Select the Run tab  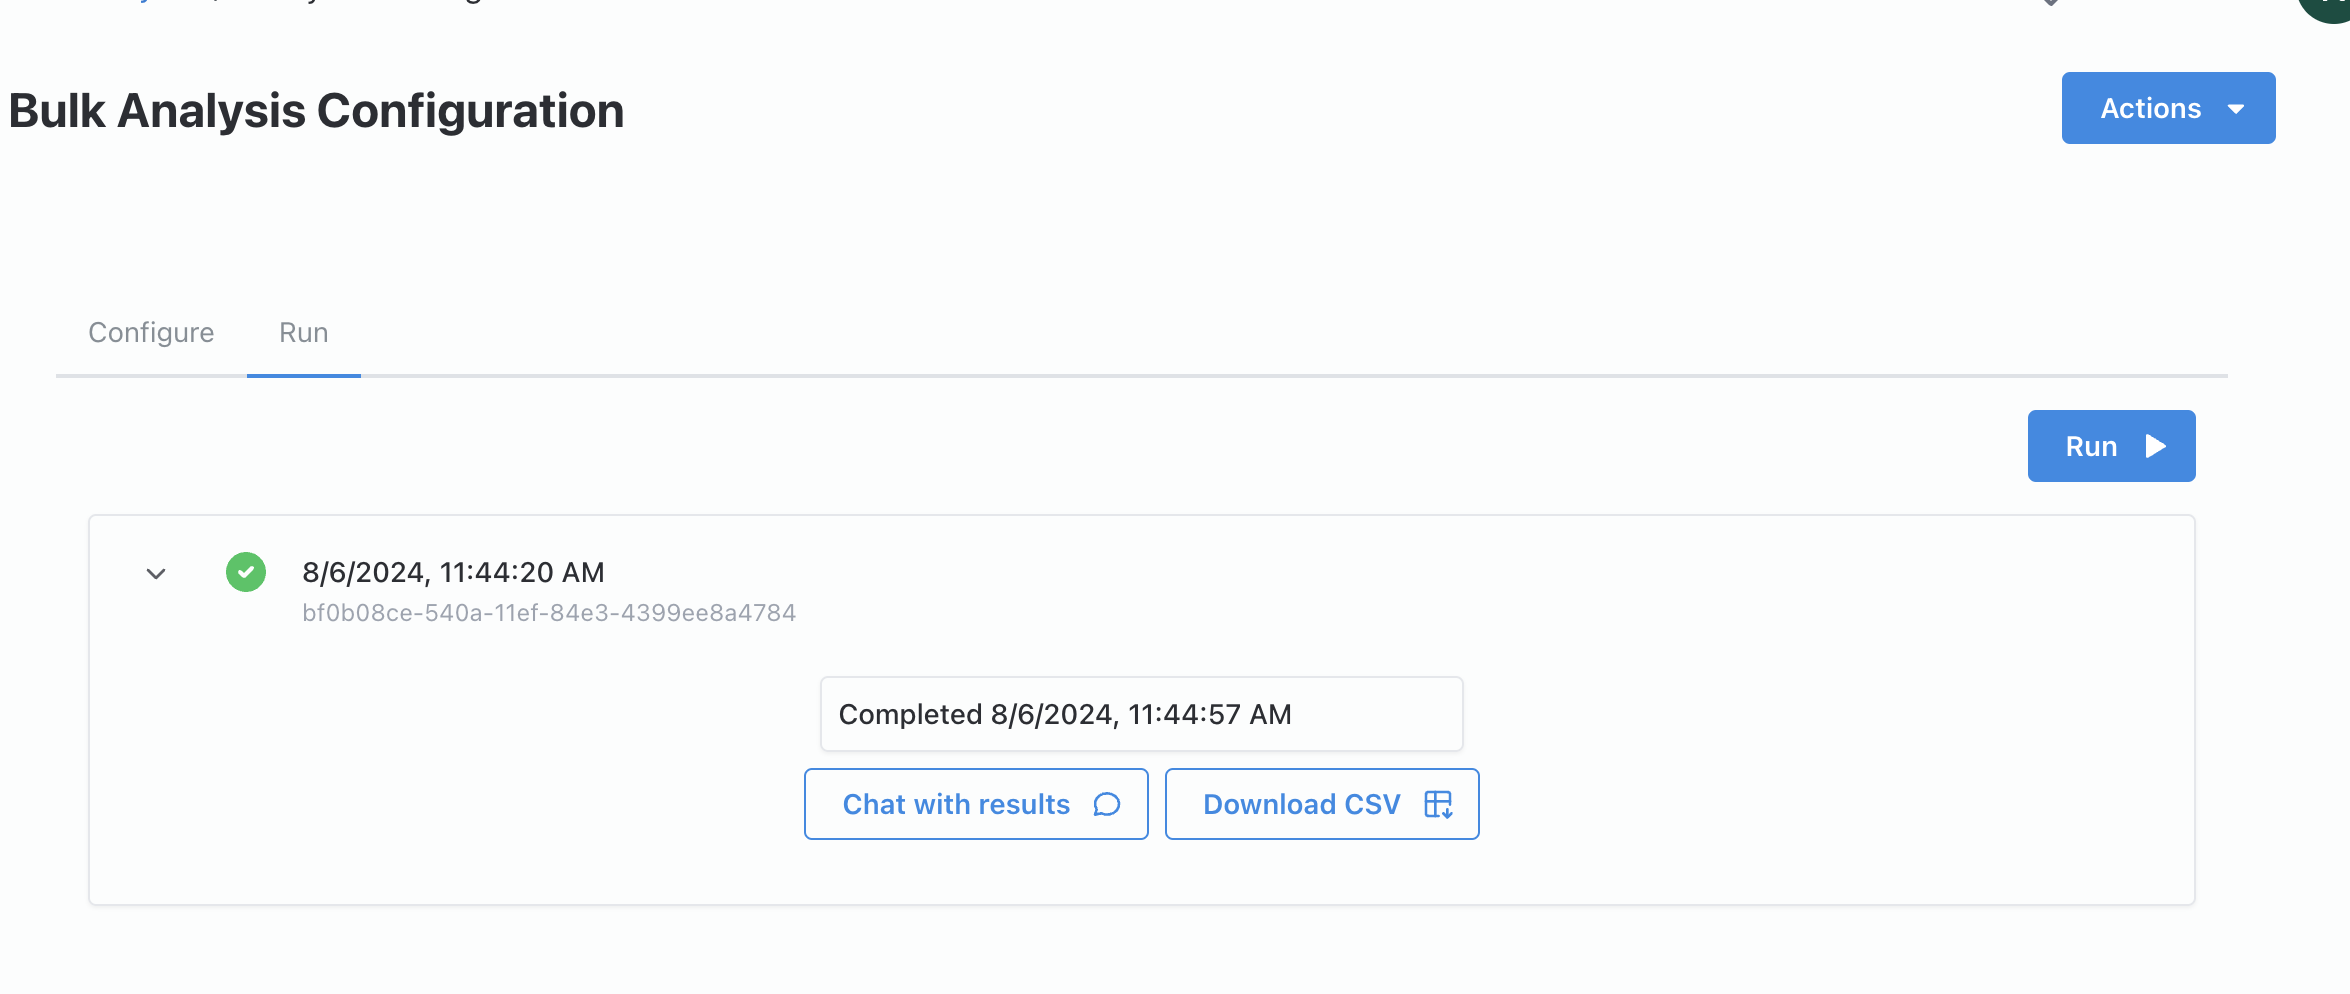(303, 332)
